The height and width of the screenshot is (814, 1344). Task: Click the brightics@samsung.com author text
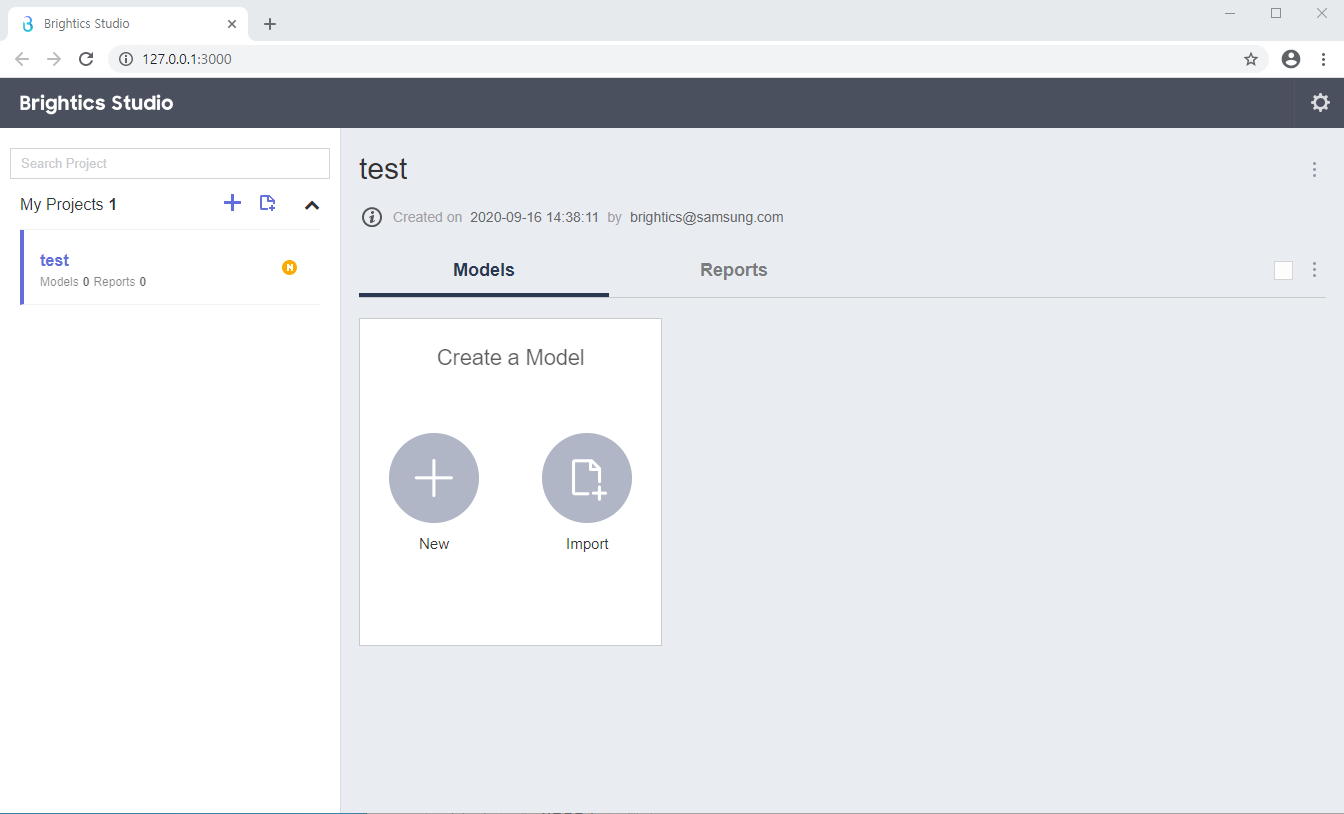coord(707,217)
